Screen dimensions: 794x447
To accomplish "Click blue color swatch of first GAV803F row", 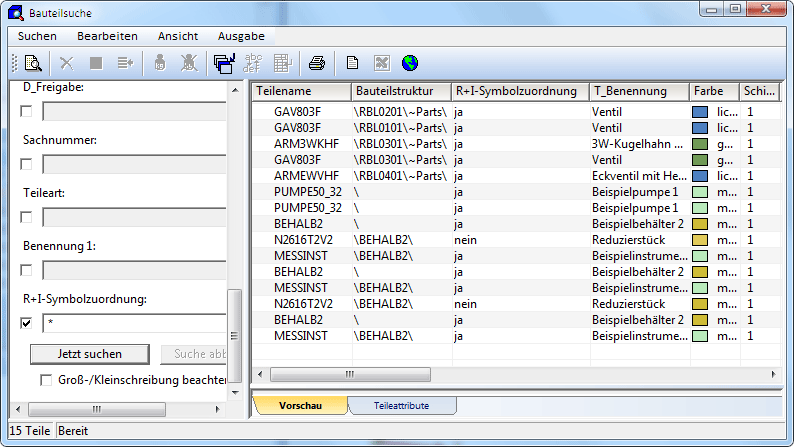I will click(x=700, y=113).
